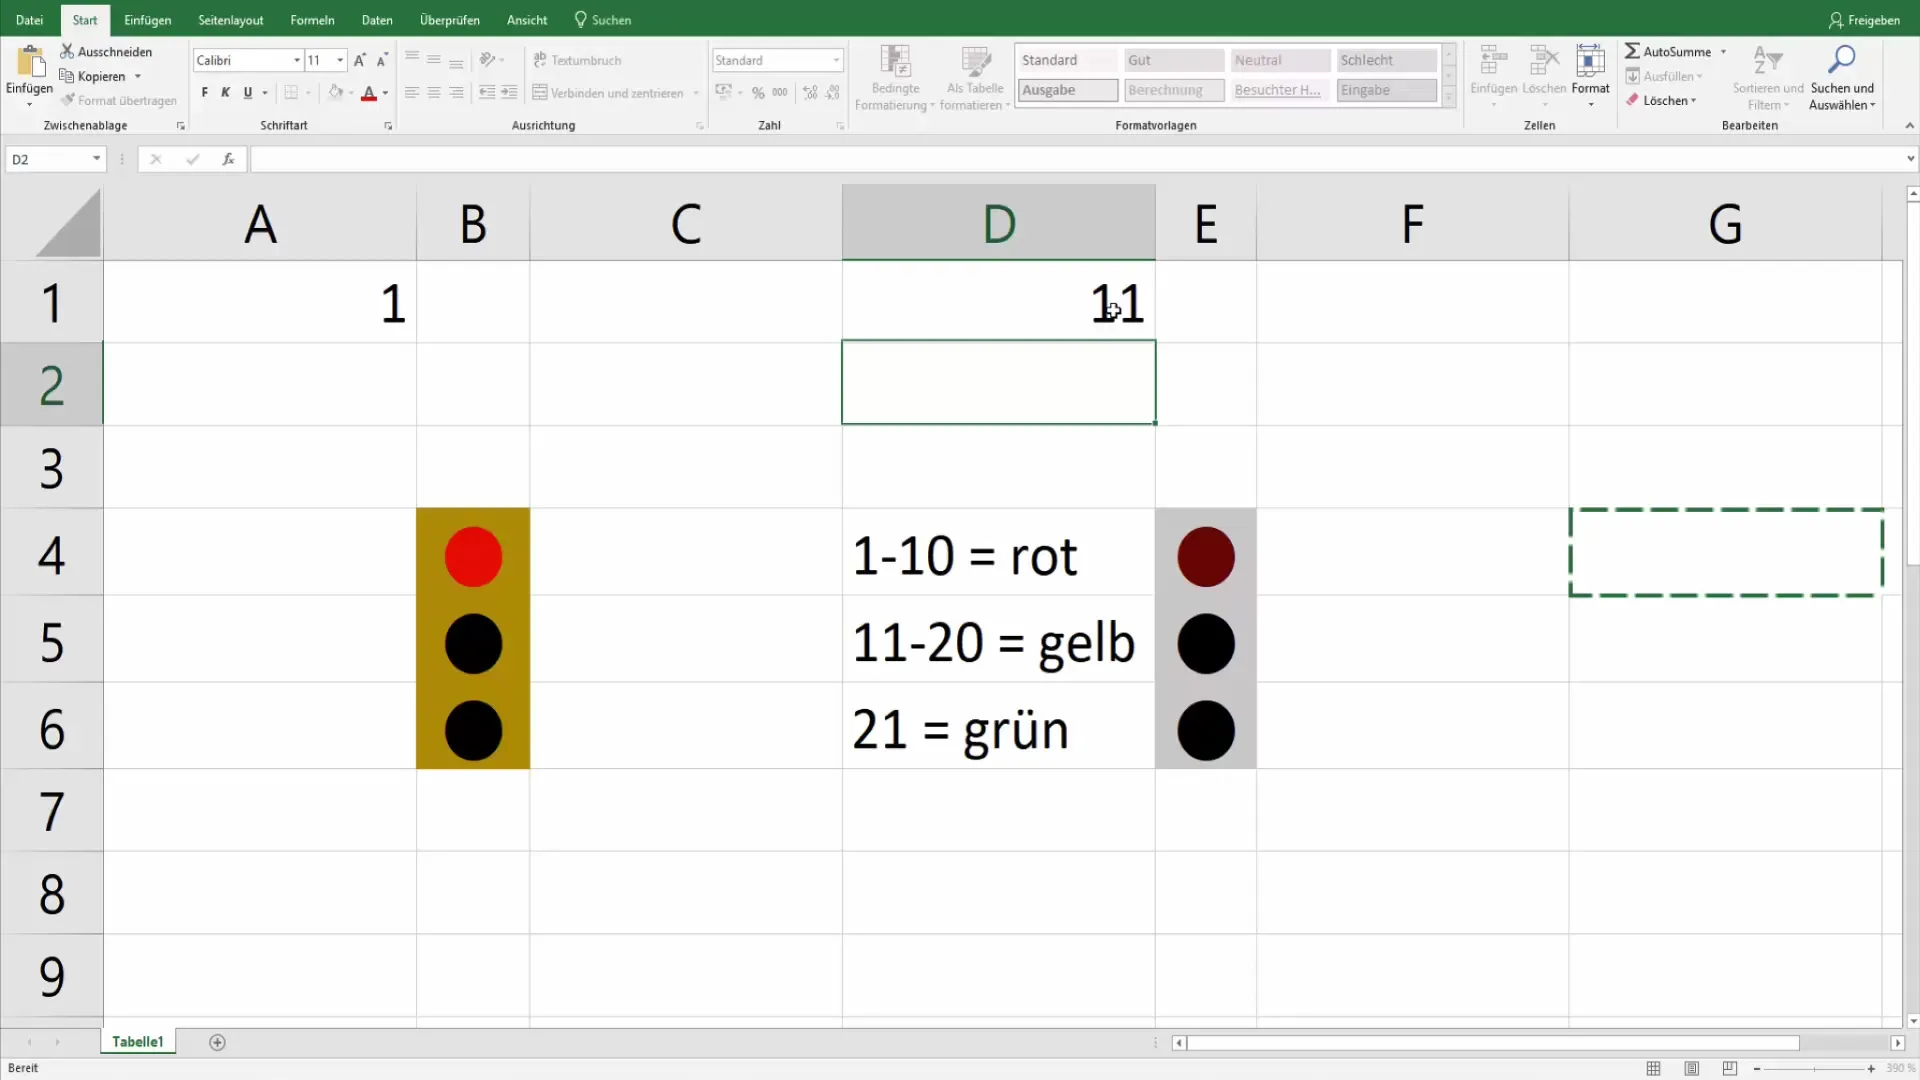
Task: Toggle Textumbruch wrap text
Action: pos(577,60)
